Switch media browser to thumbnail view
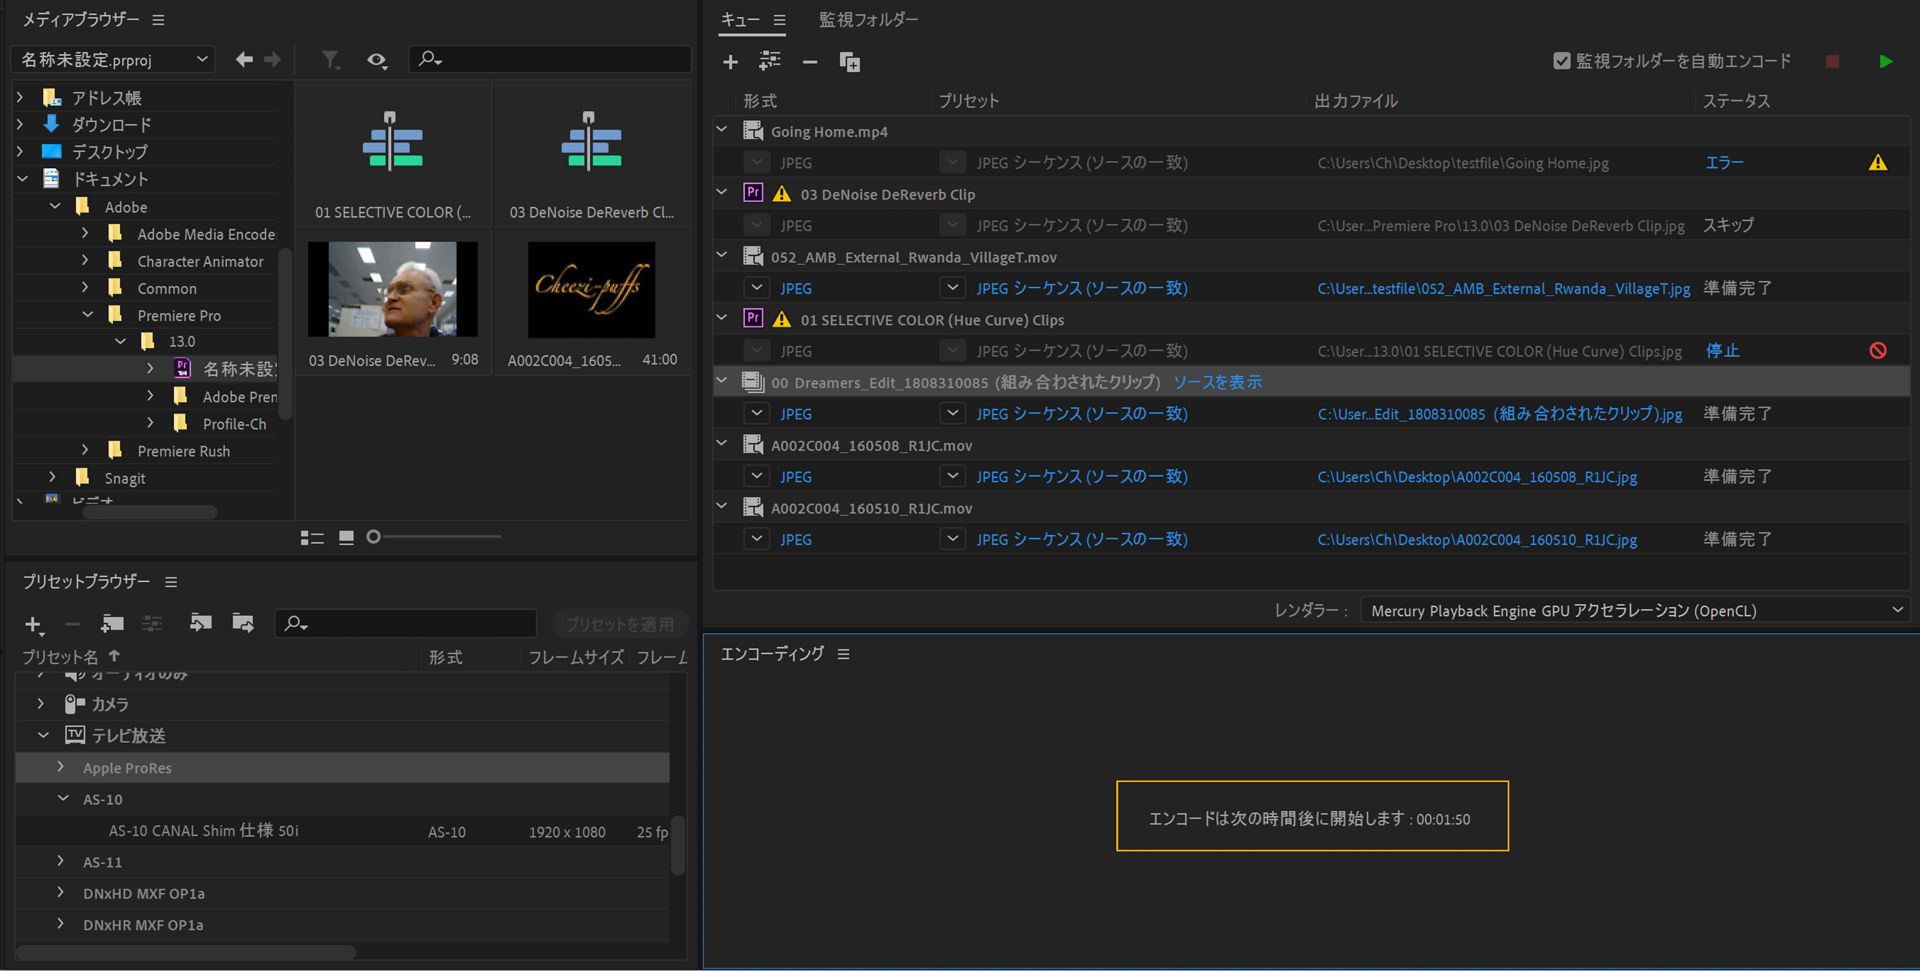 [346, 538]
